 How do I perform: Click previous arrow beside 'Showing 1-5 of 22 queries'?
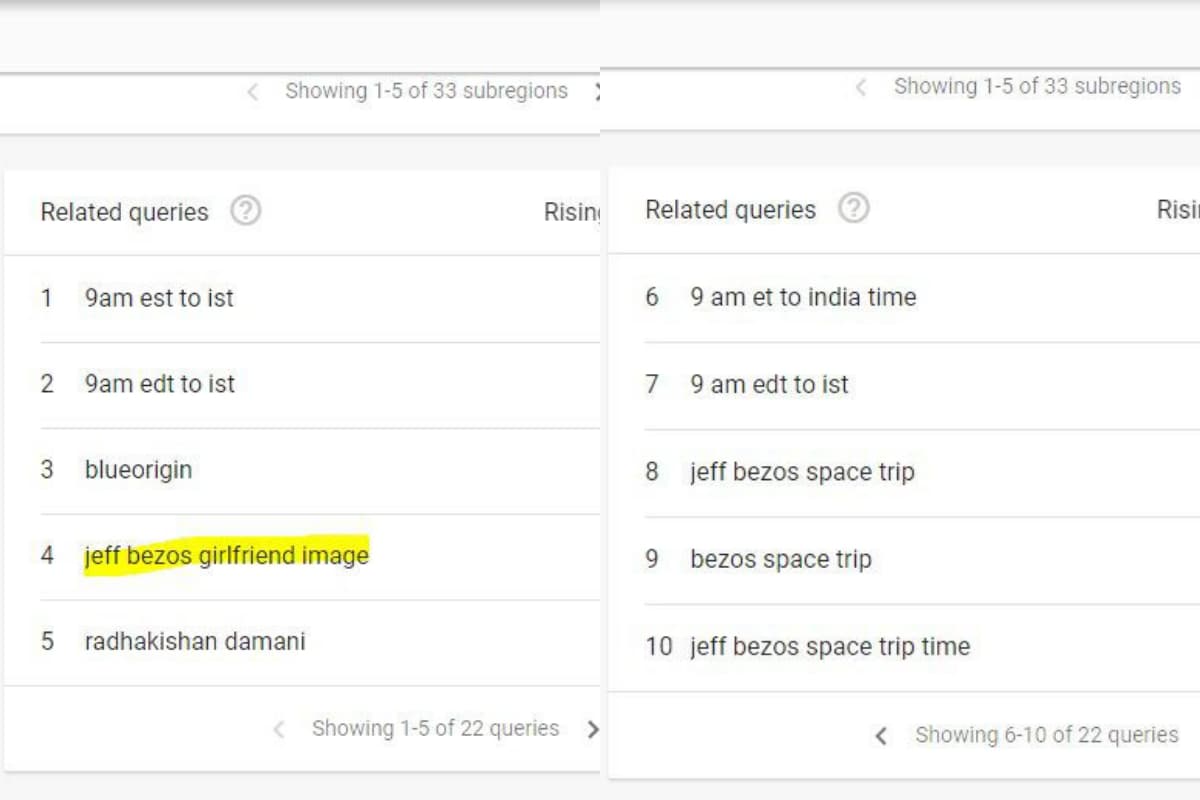279,729
